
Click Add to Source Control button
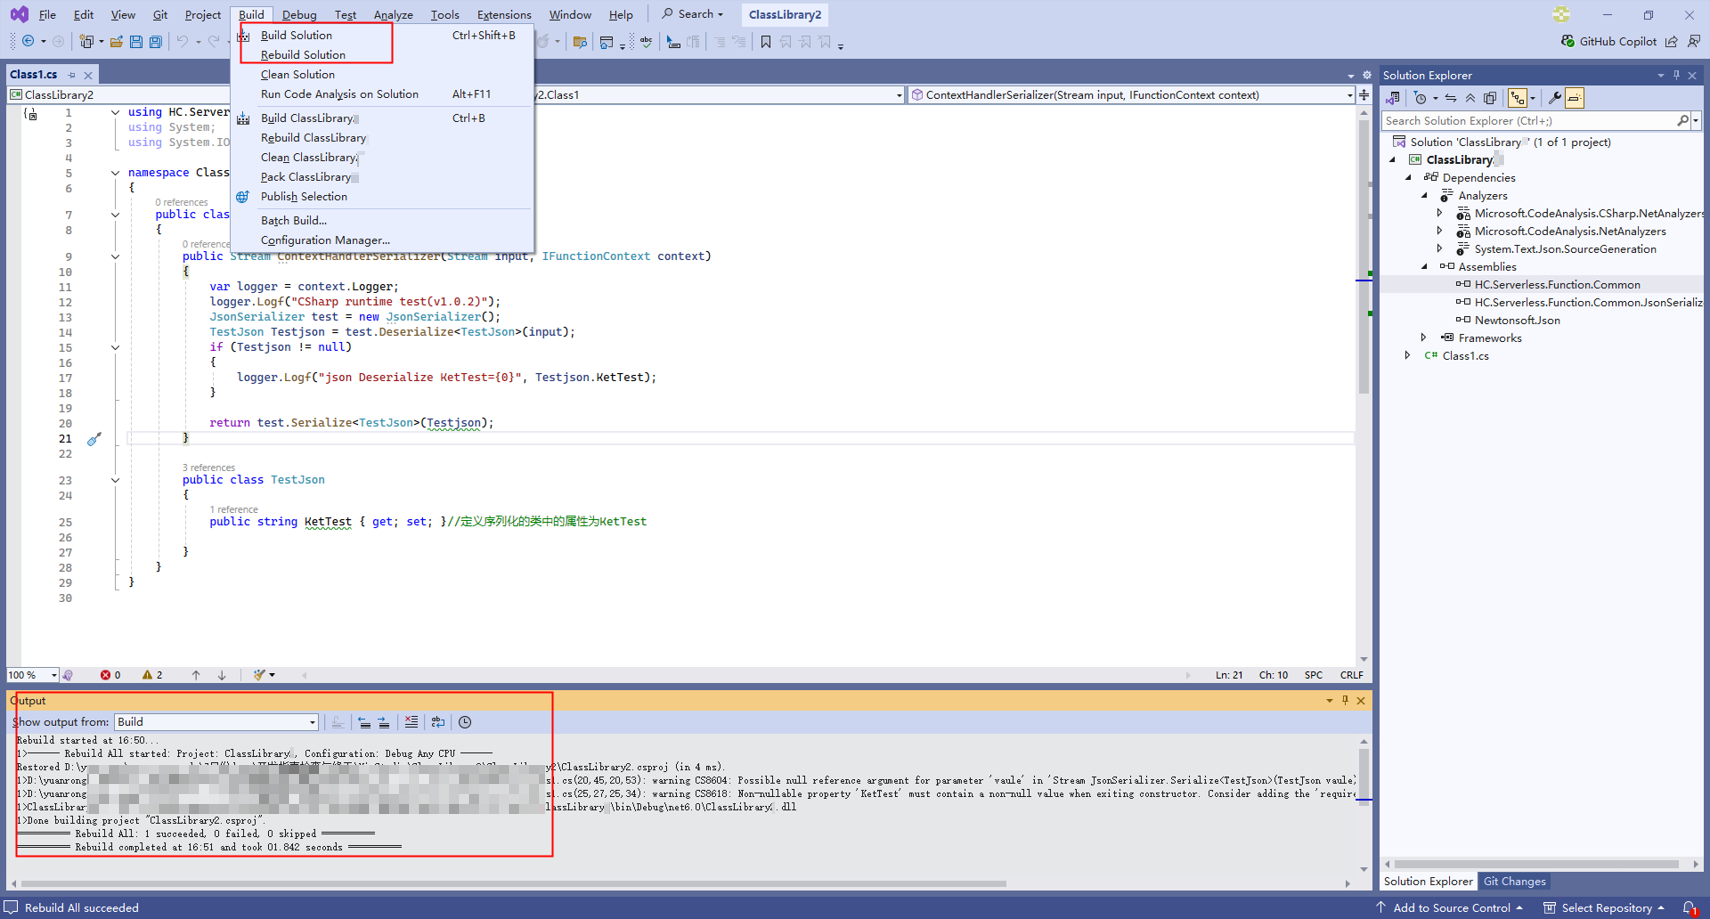click(1450, 908)
